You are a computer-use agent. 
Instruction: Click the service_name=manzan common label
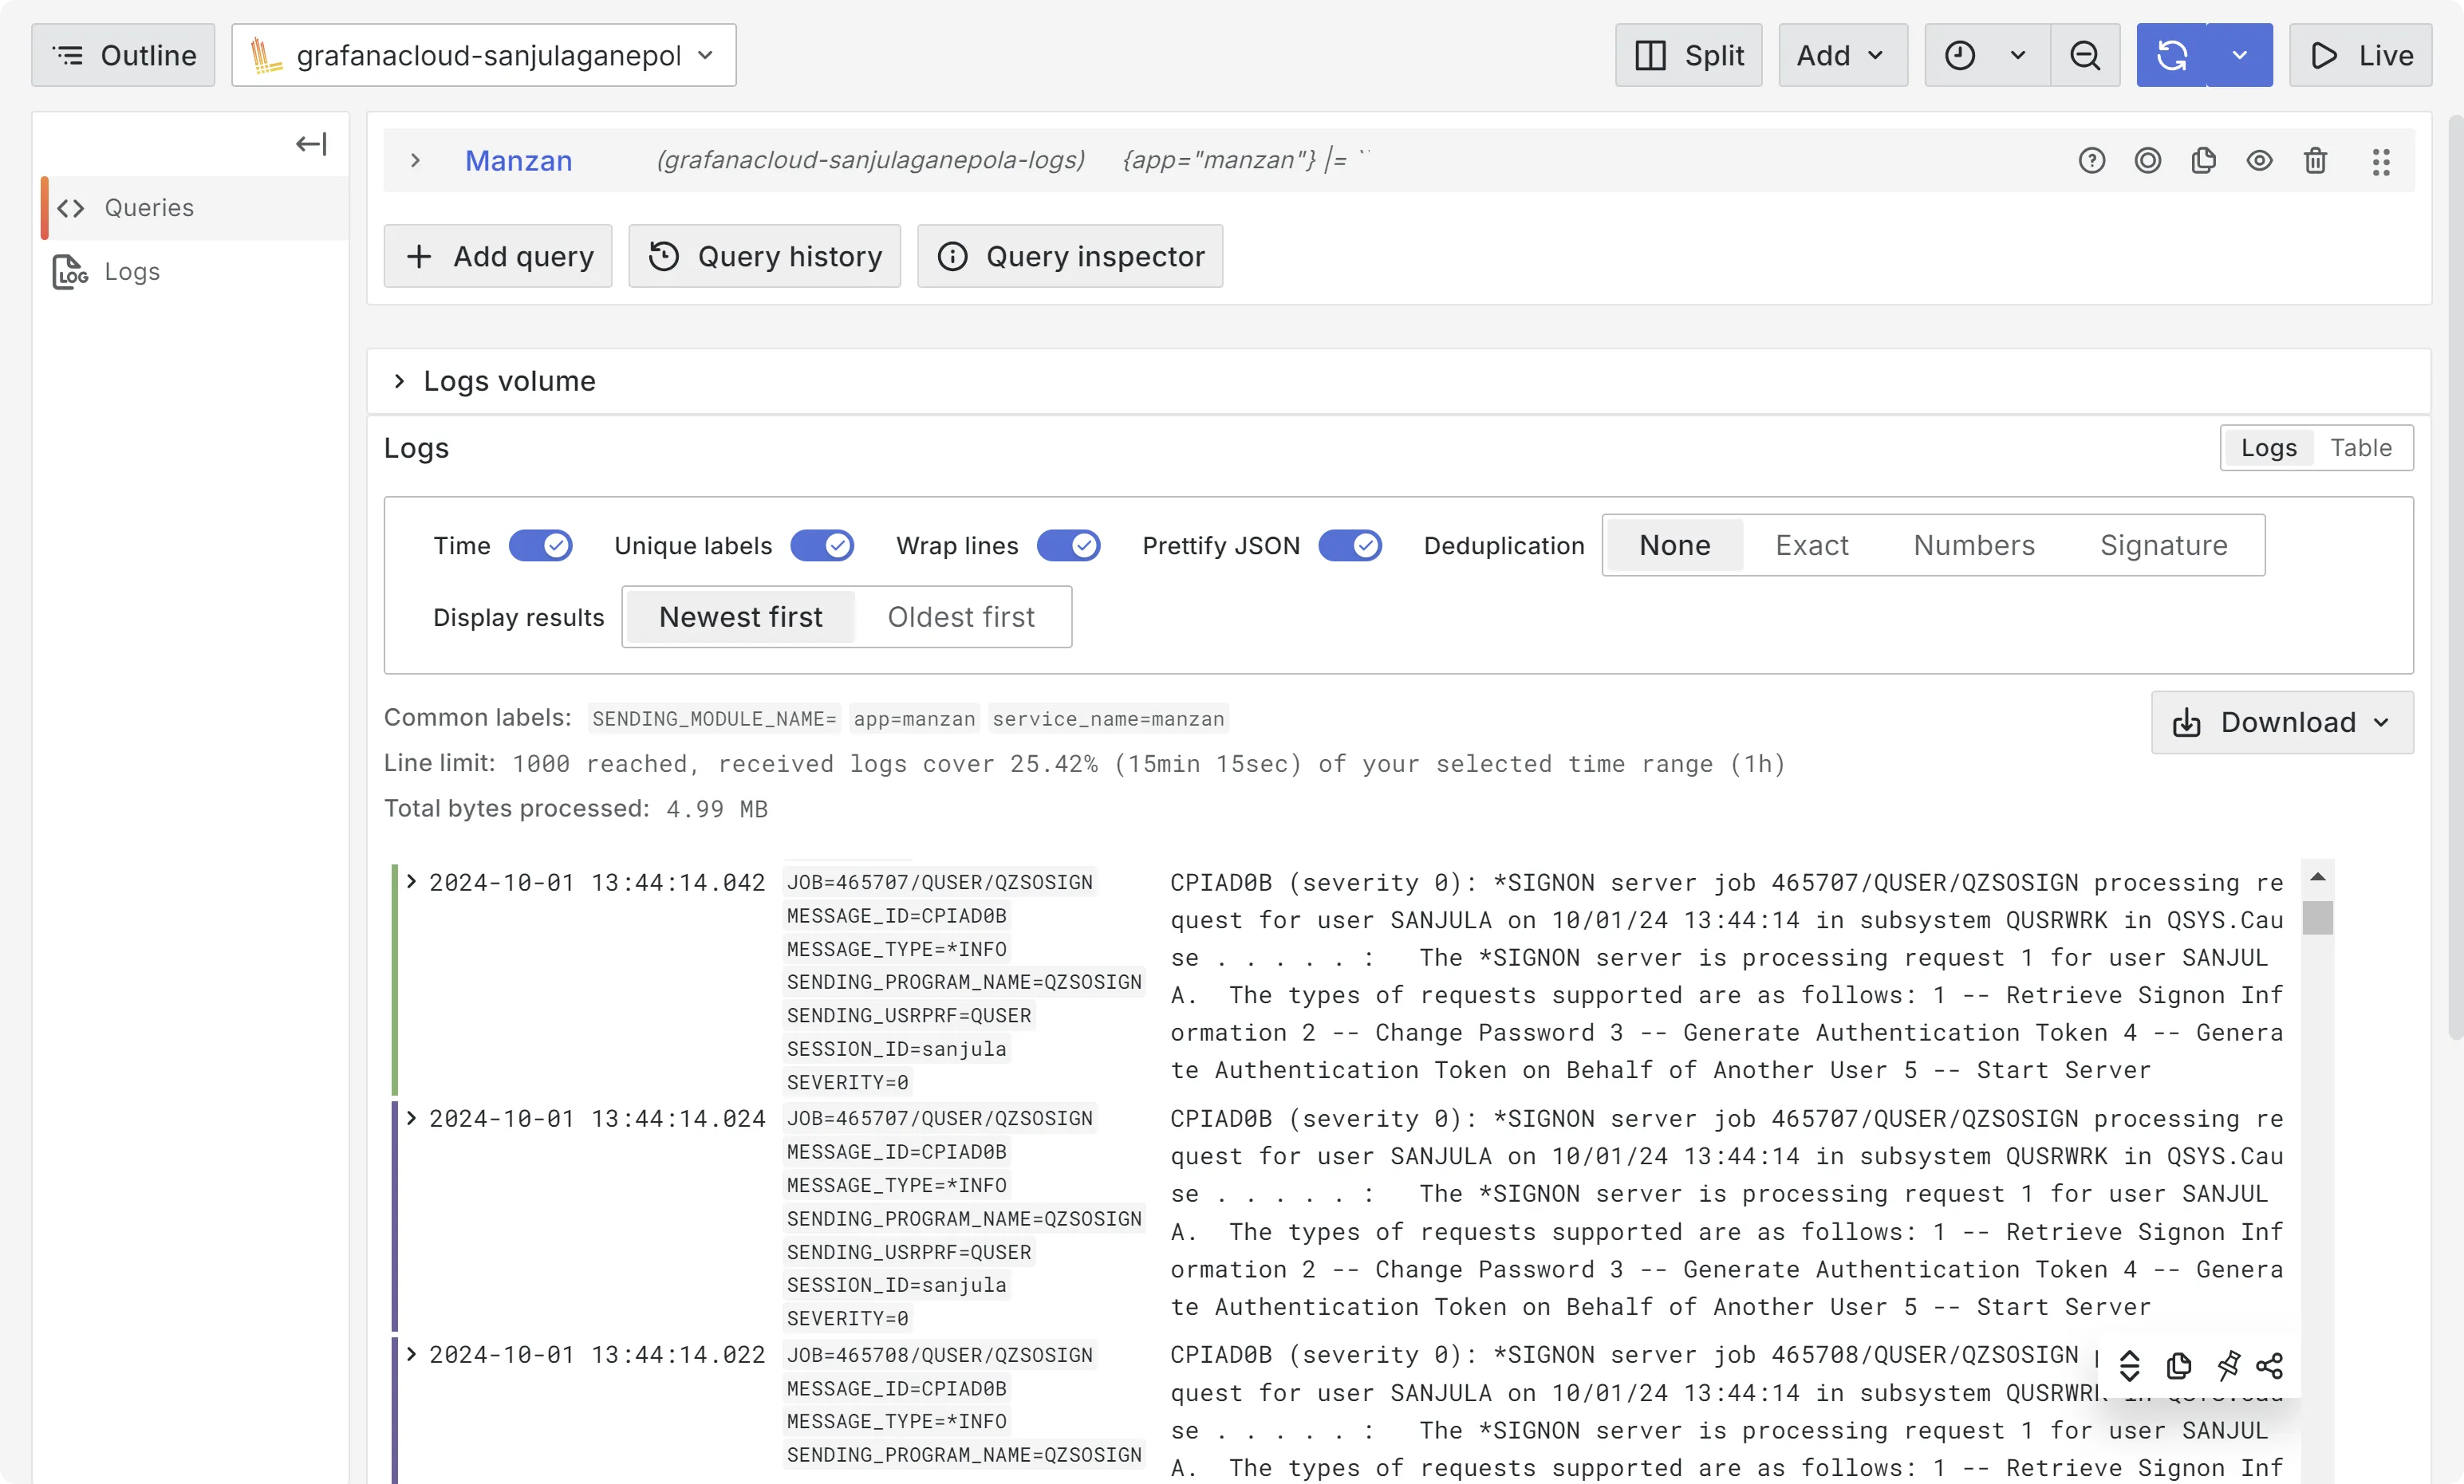pyautogui.click(x=1108, y=718)
